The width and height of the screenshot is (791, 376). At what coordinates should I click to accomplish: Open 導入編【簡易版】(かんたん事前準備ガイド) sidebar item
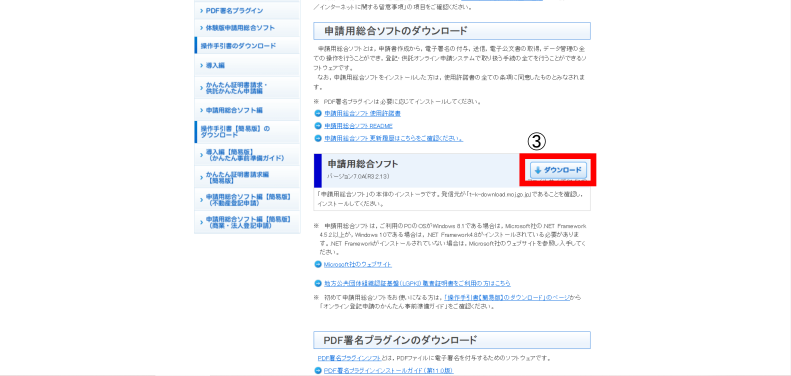click(247, 155)
